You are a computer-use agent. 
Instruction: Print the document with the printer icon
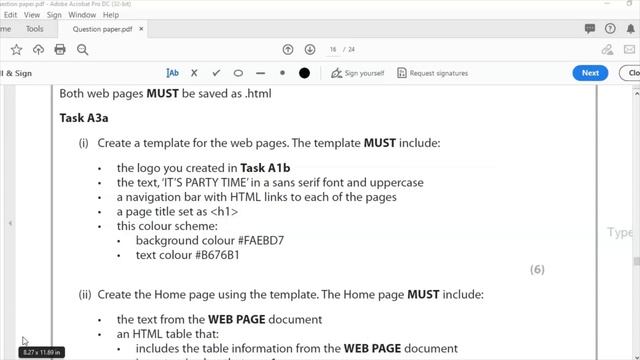[x=60, y=50]
